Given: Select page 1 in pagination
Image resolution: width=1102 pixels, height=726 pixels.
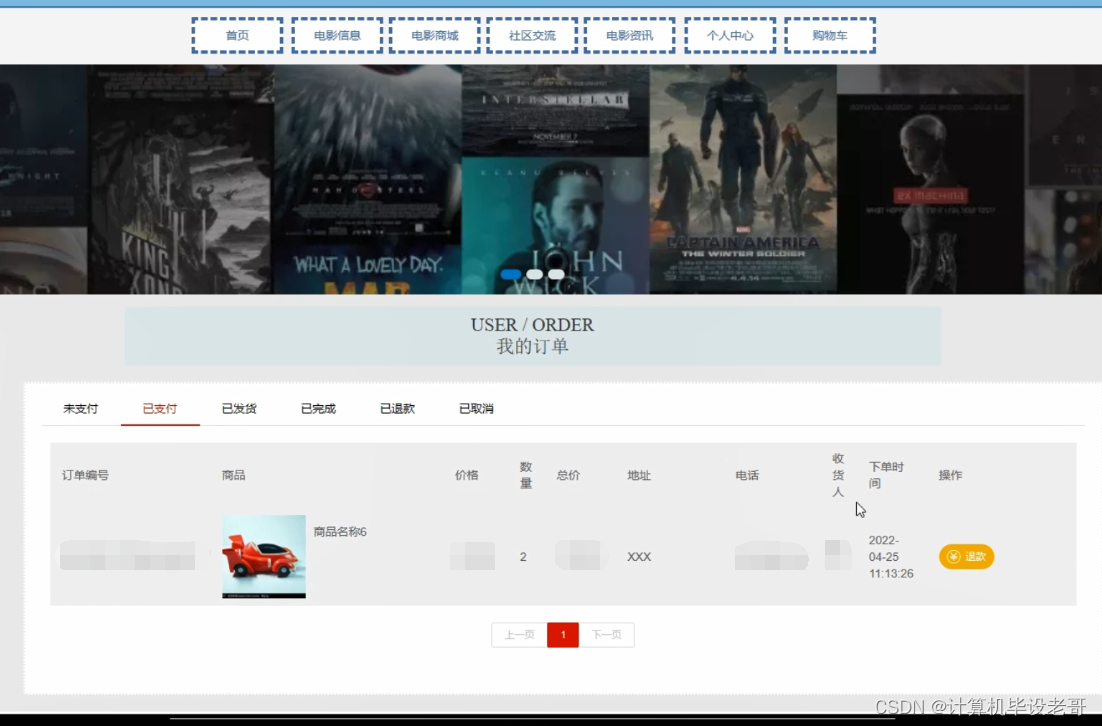Looking at the screenshot, I should click(x=563, y=635).
